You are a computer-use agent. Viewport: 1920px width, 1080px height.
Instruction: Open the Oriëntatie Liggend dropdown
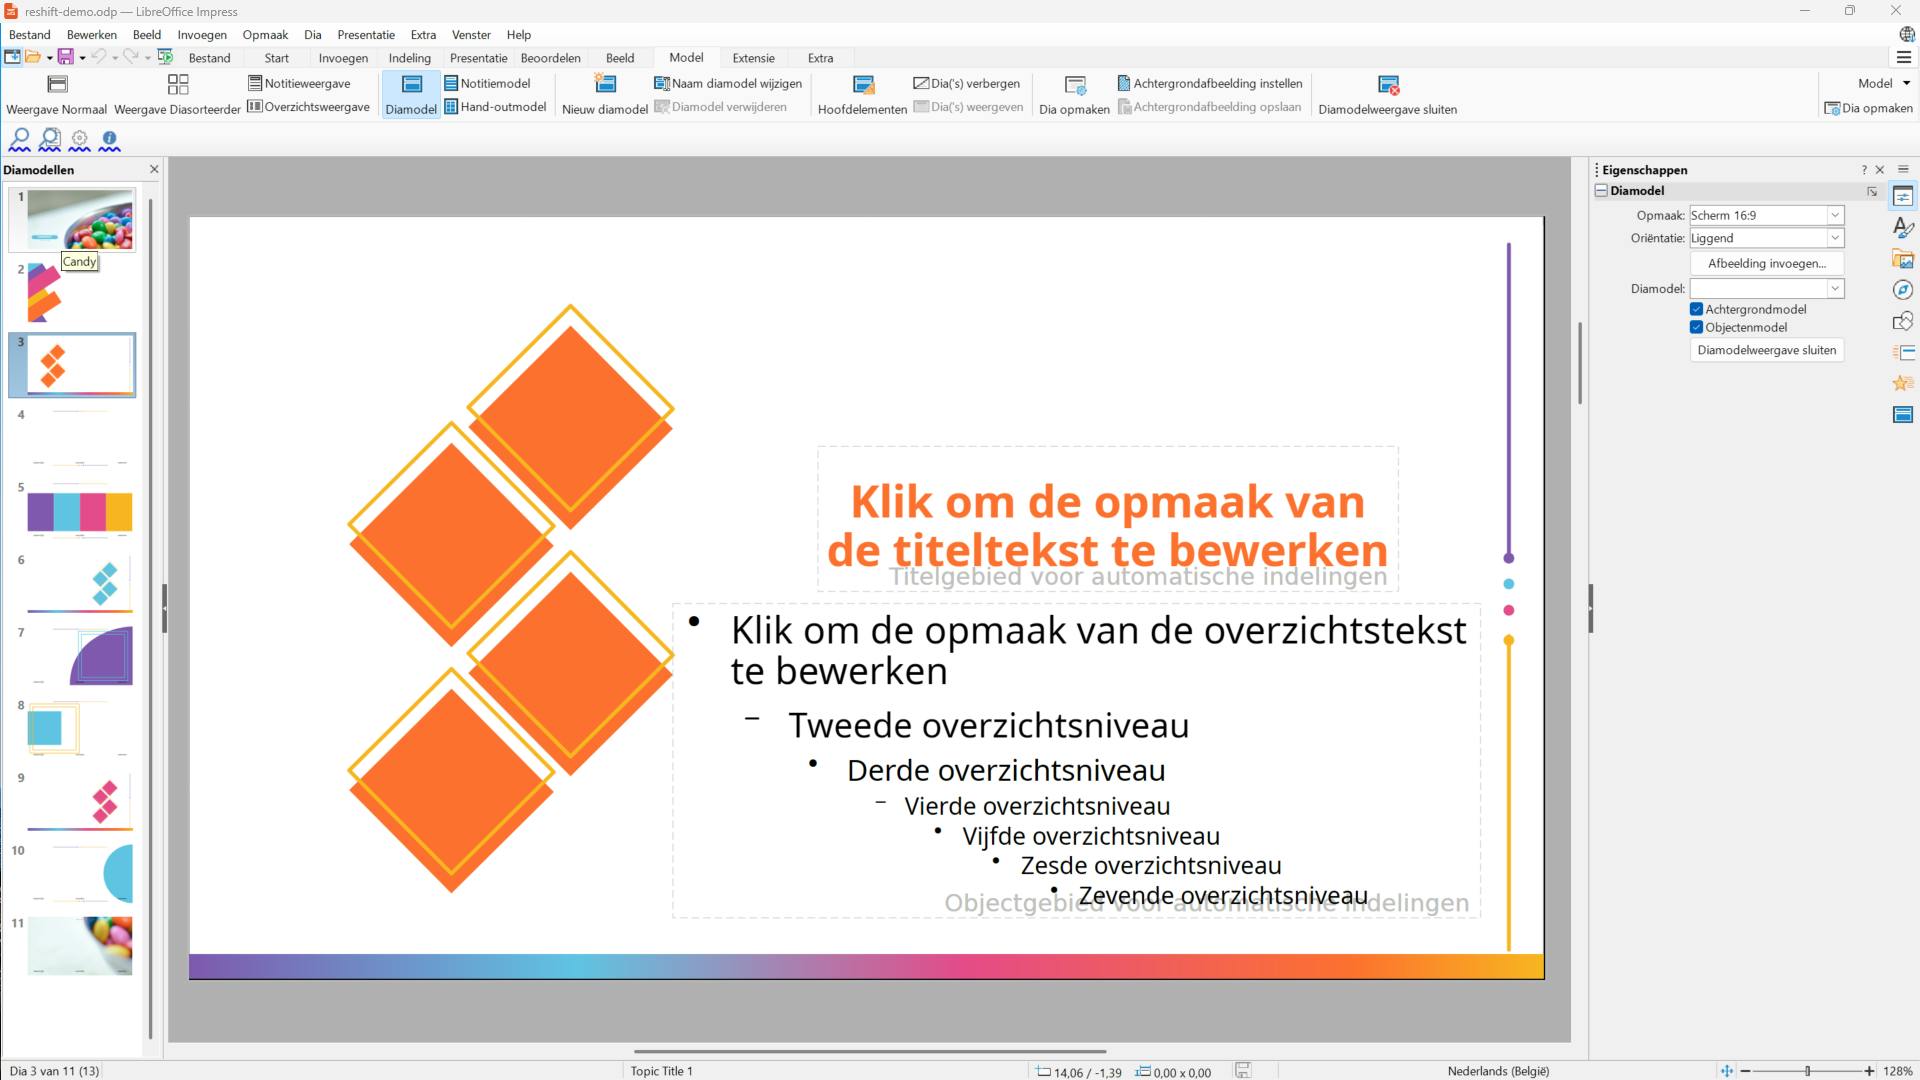tap(1835, 238)
